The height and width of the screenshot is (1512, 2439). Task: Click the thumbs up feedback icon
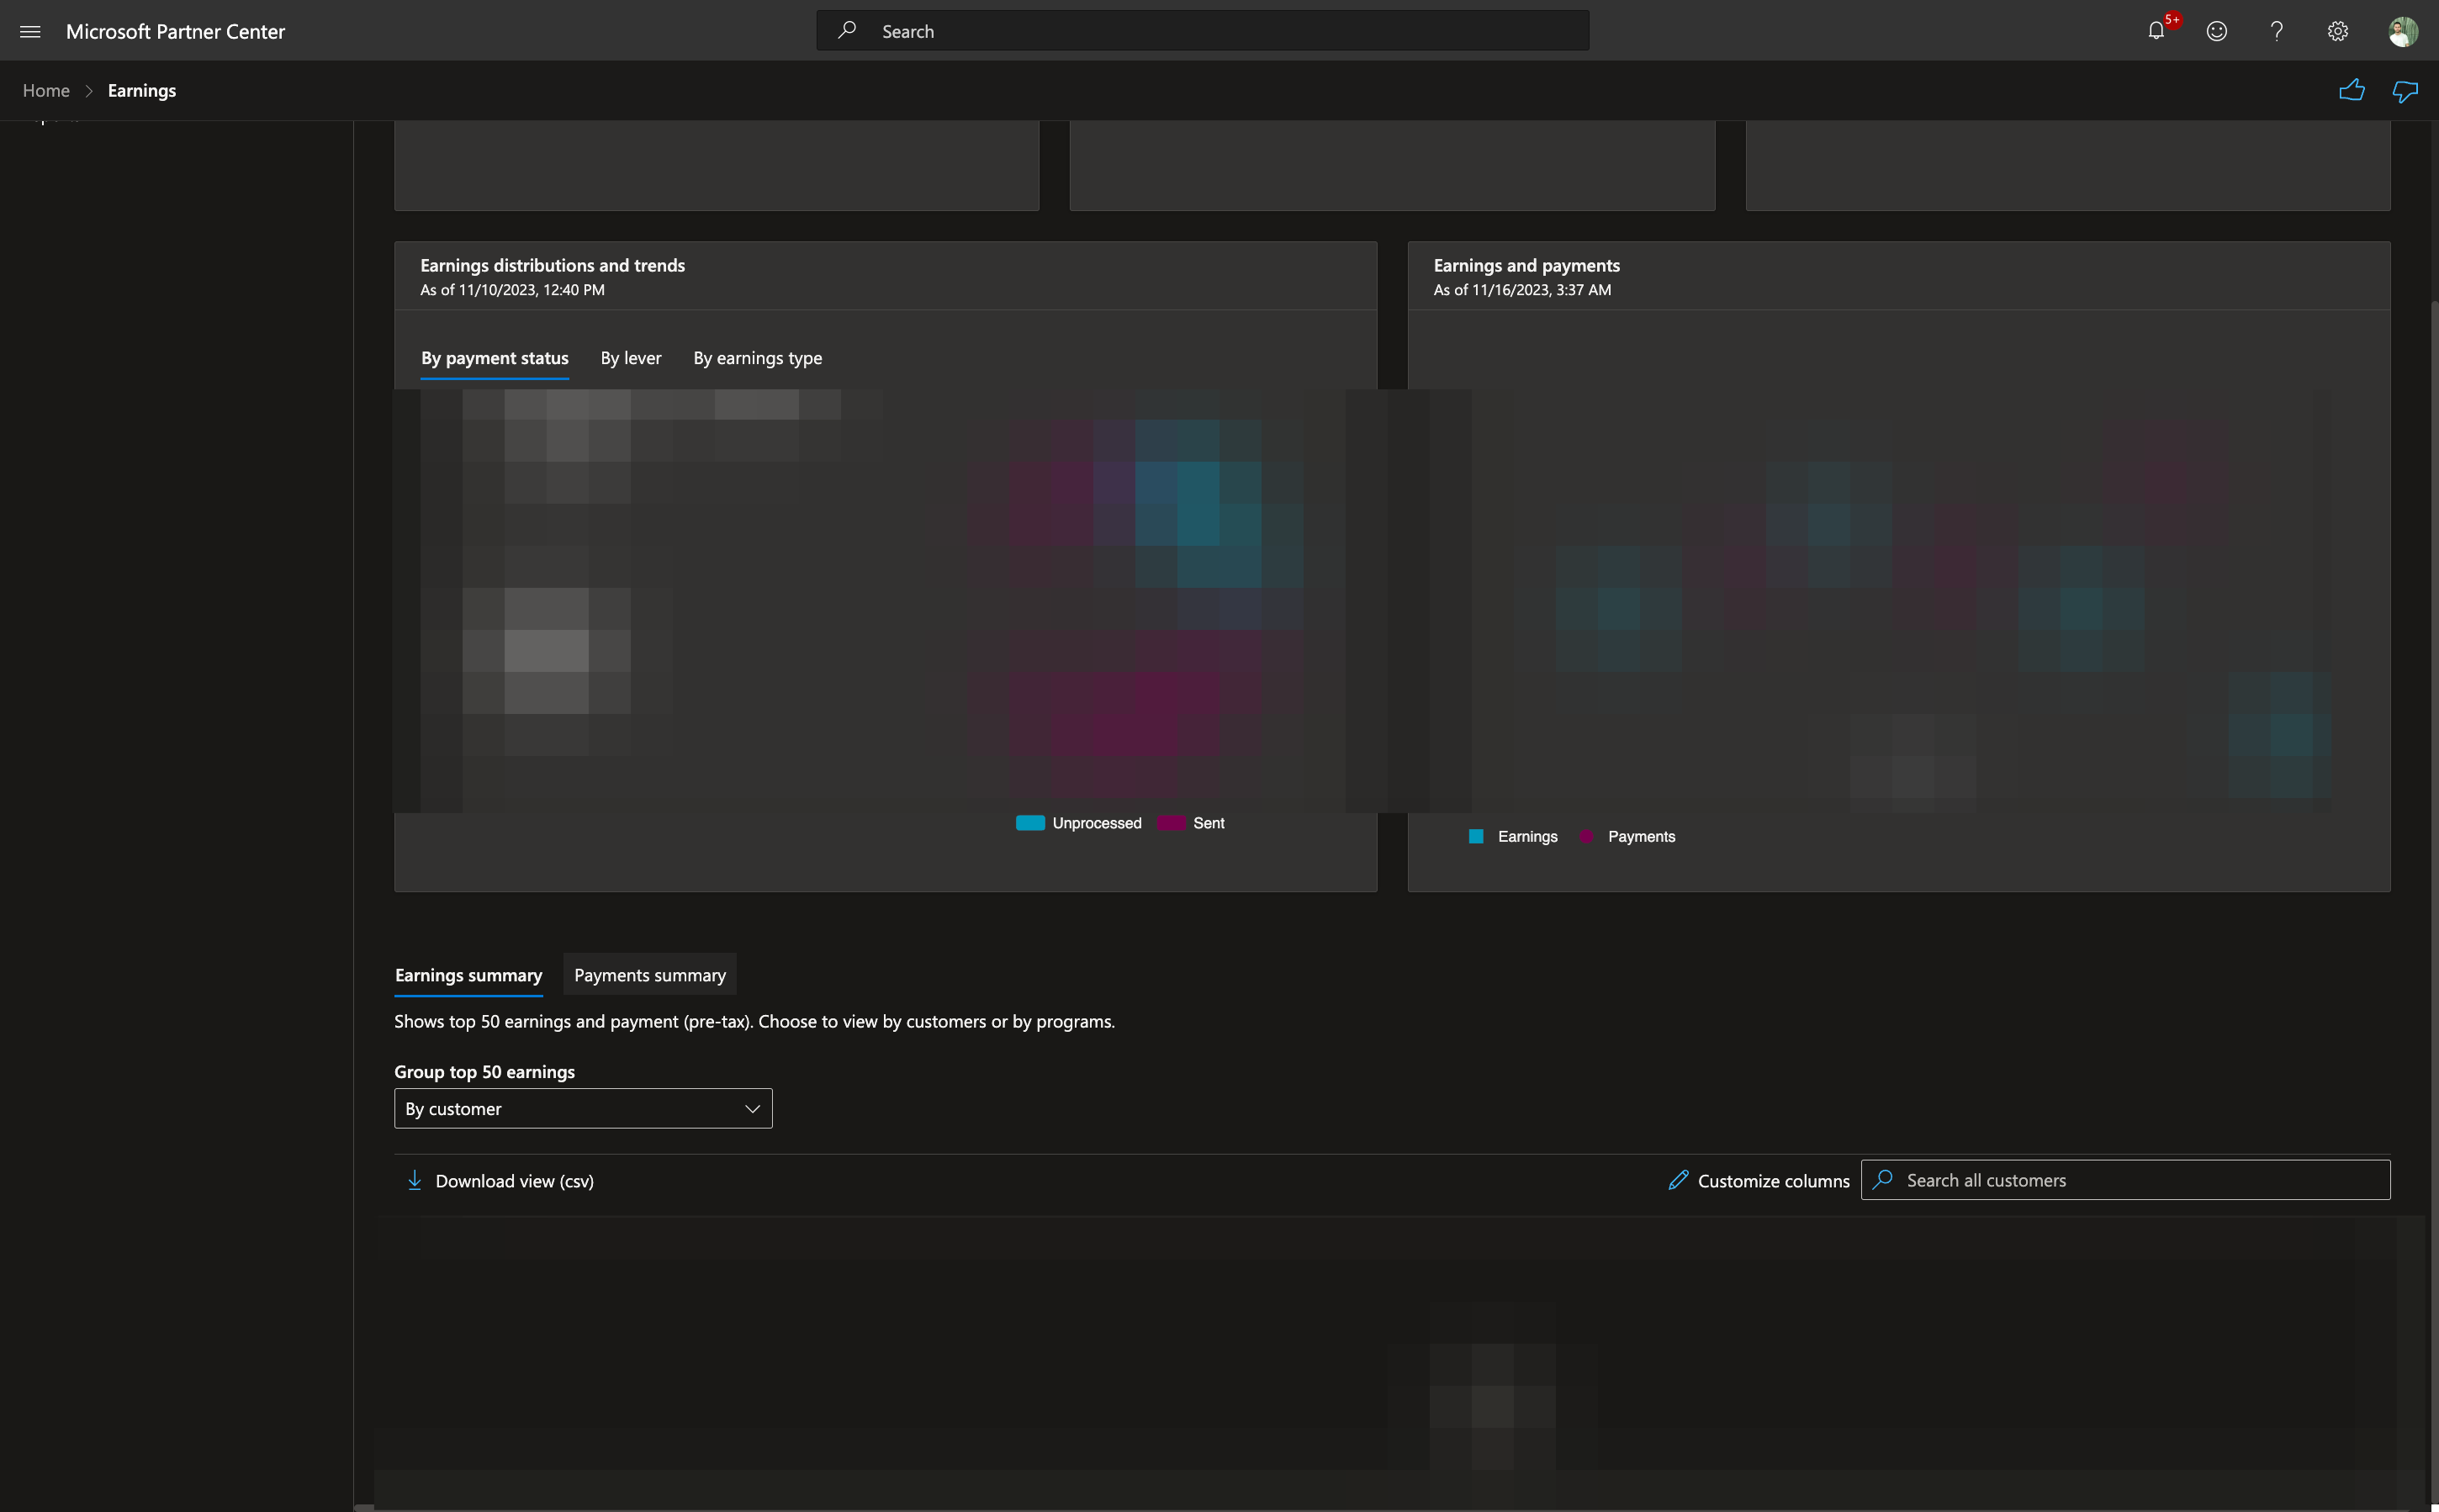coord(2352,90)
